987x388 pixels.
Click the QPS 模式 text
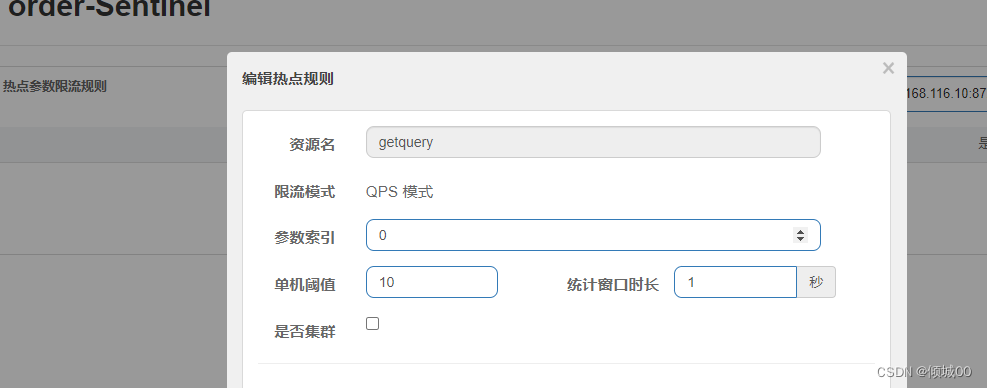(x=400, y=191)
